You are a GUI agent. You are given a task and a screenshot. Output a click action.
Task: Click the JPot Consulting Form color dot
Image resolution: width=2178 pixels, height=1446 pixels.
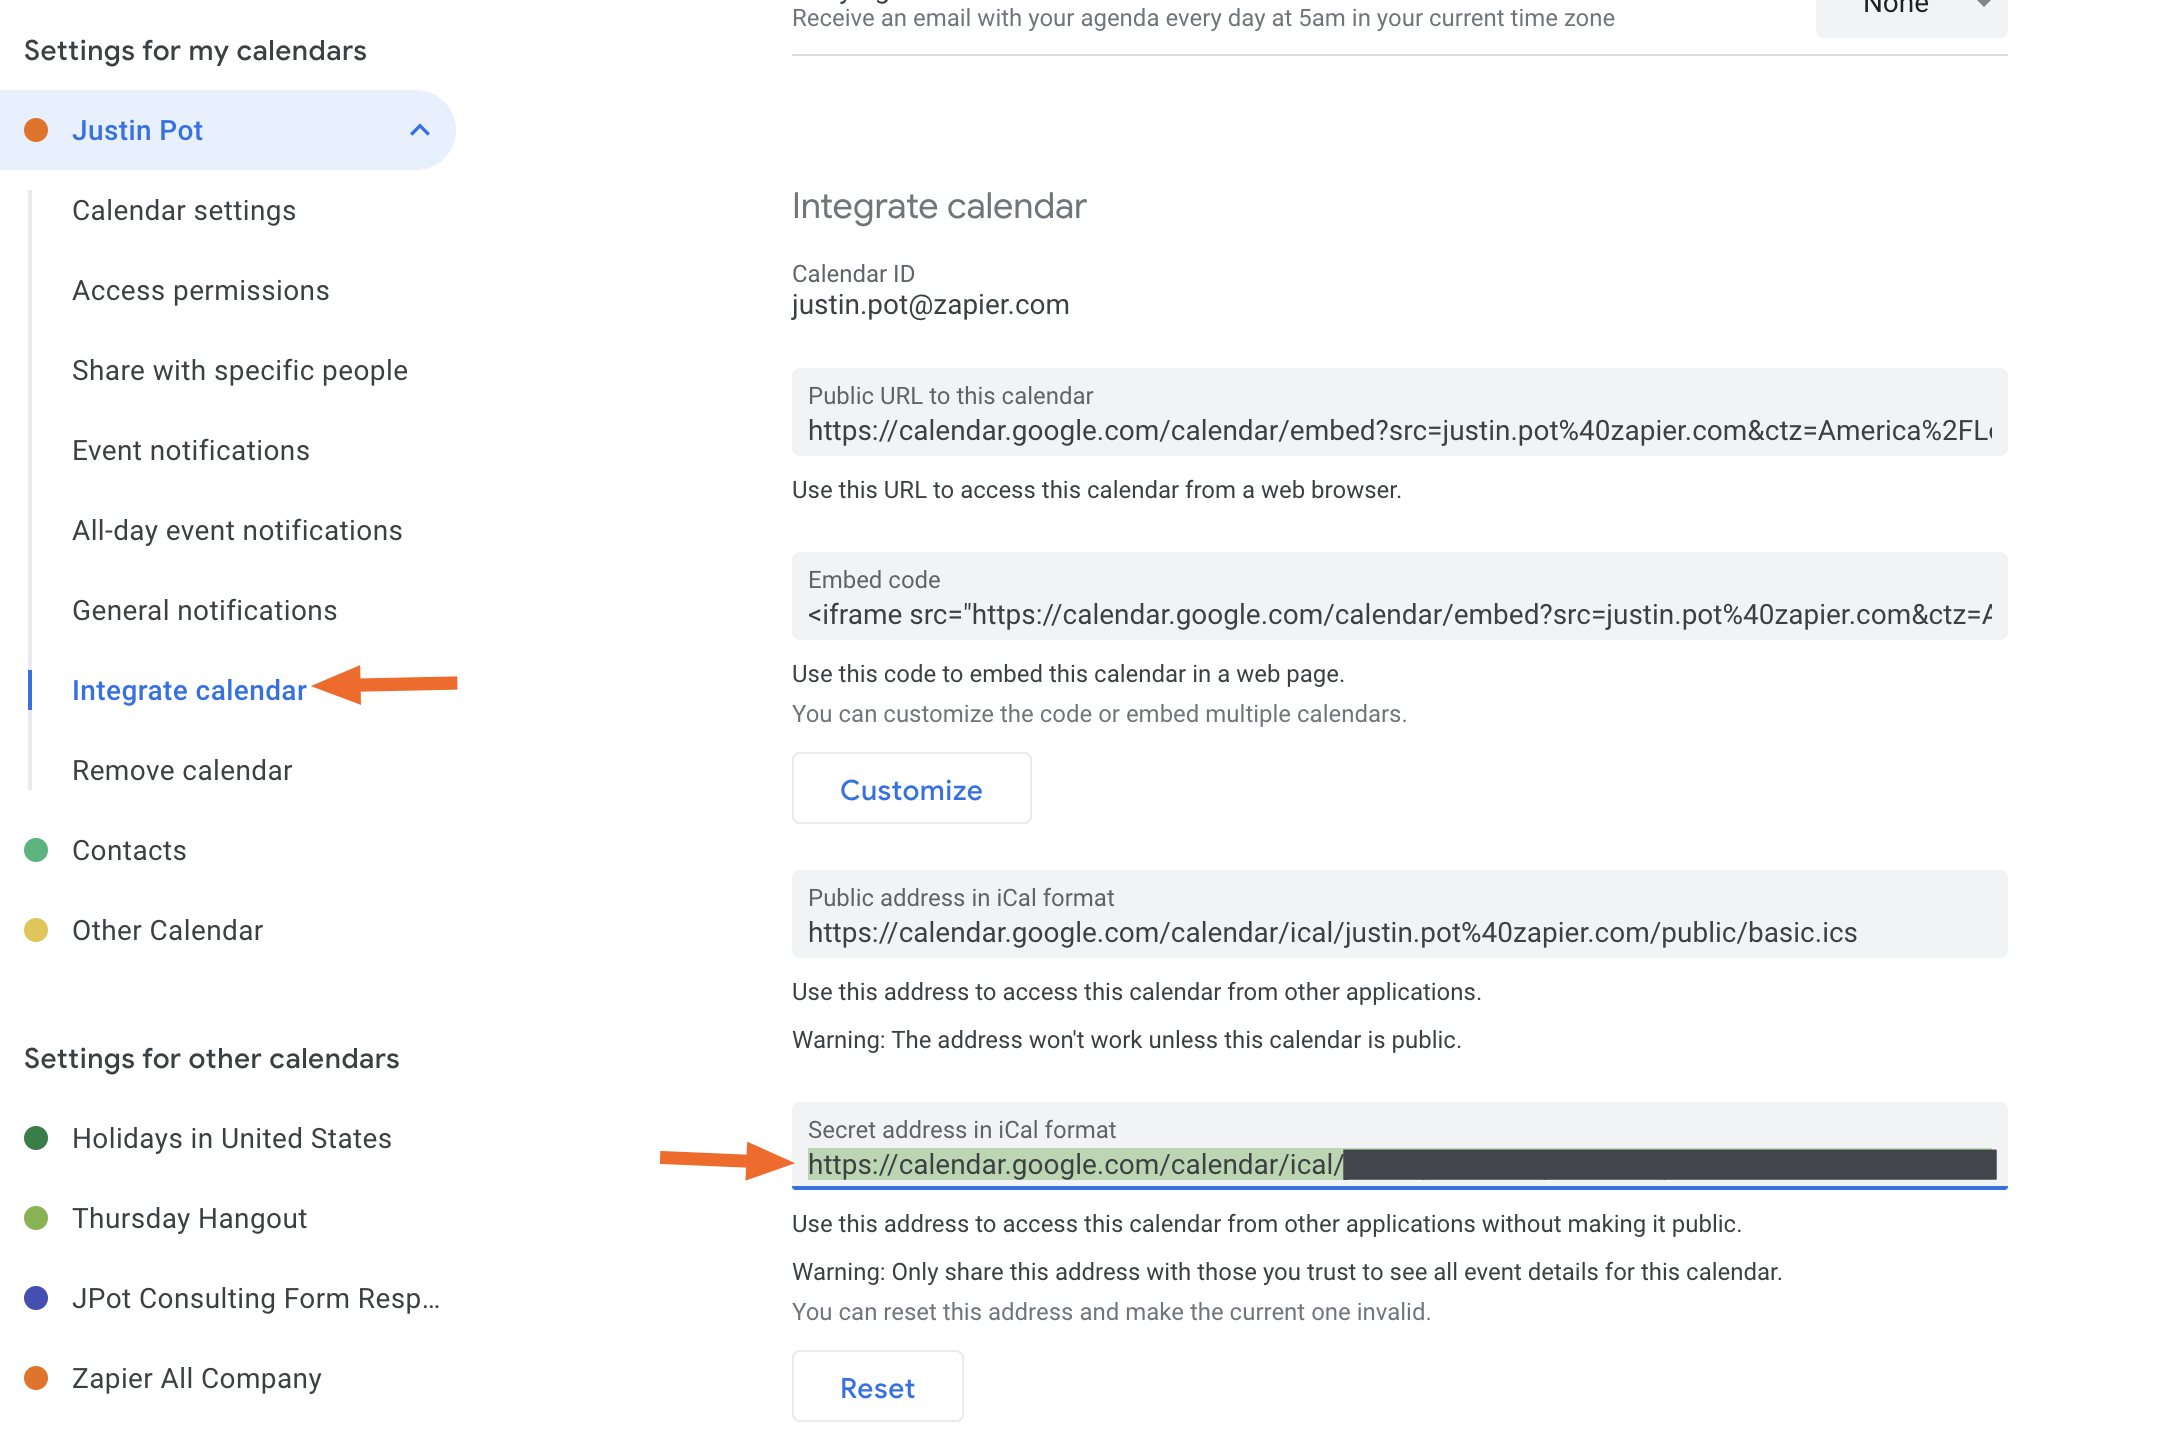click(x=36, y=1298)
